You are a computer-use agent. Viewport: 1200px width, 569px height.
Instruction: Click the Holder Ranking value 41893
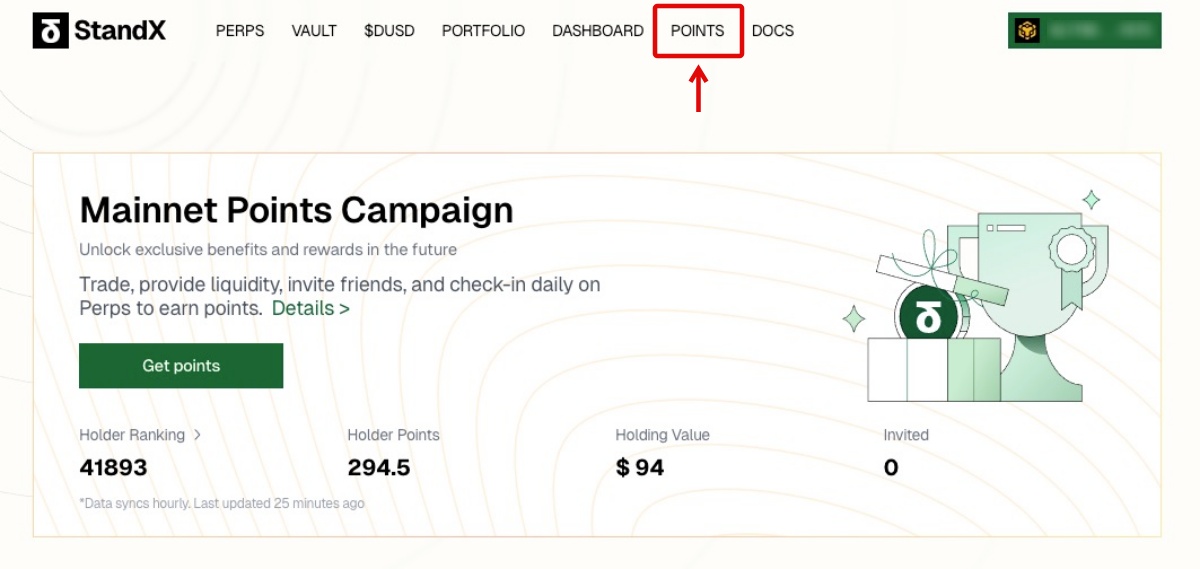point(113,467)
